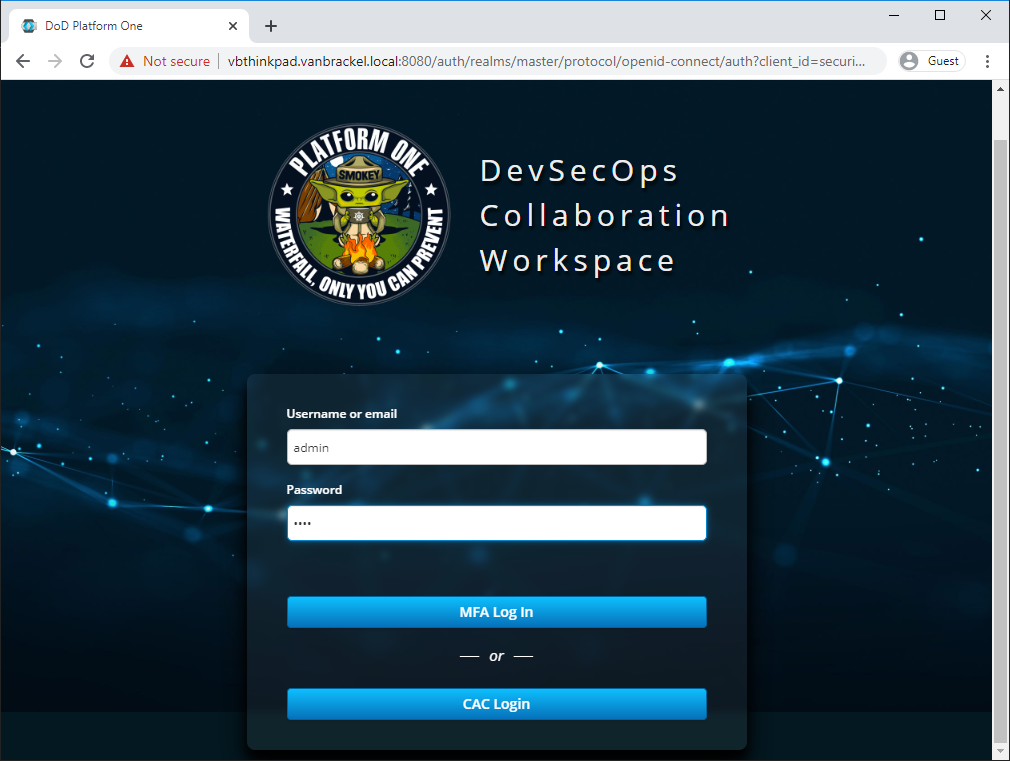Click the back navigation arrow
The height and width of the screenshot is (761, 1010).
(22, 60)
